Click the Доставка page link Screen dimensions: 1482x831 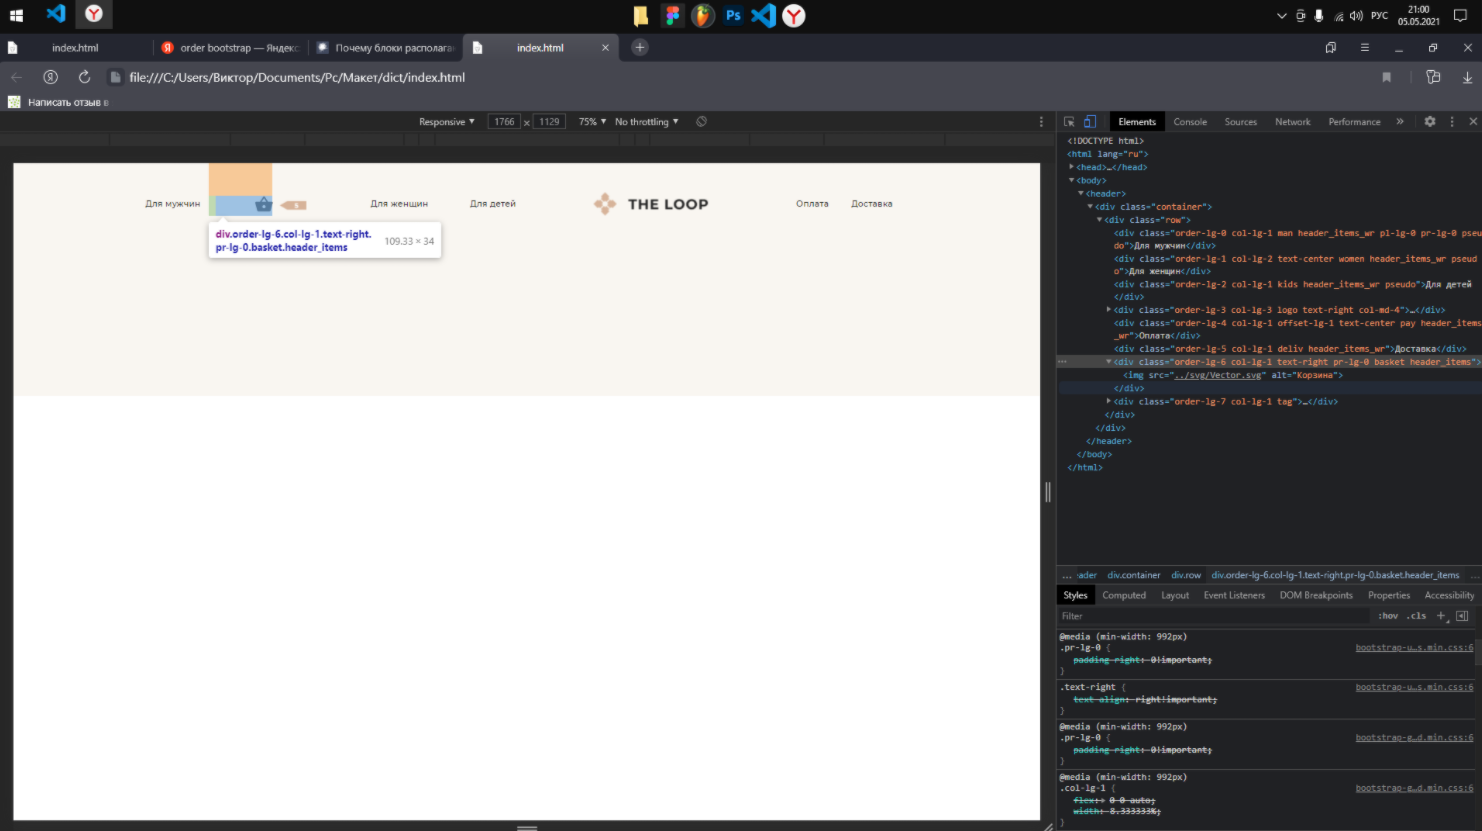872,204
